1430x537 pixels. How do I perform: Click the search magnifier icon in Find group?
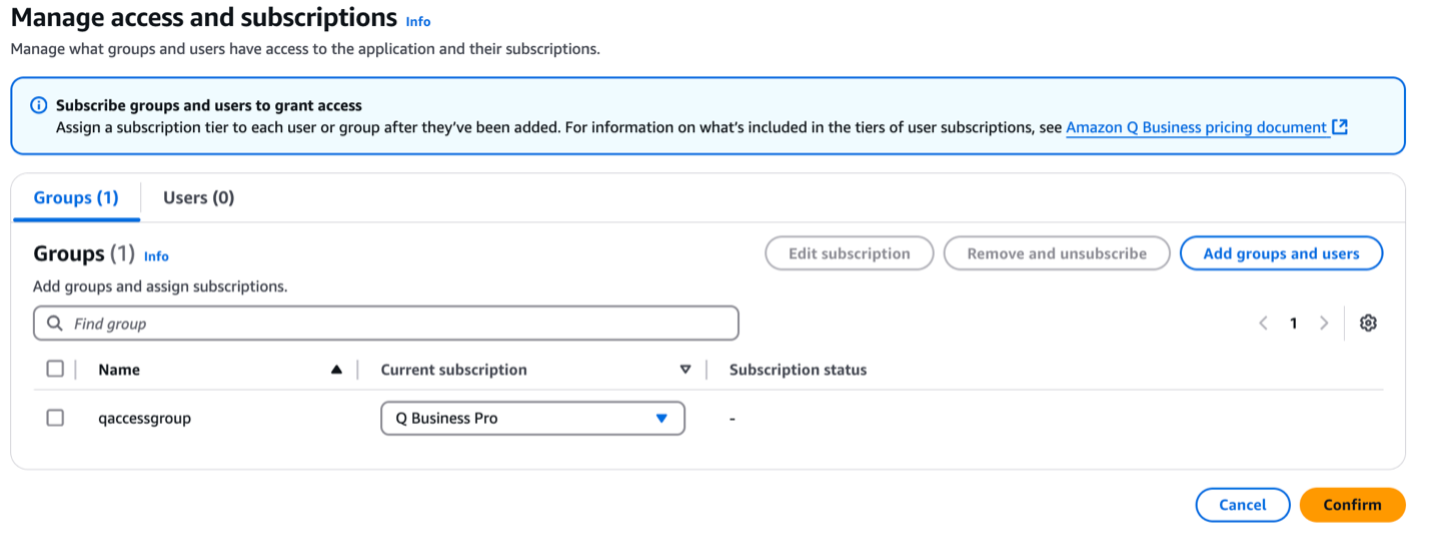pyautogui.click(x=54, y=324)
